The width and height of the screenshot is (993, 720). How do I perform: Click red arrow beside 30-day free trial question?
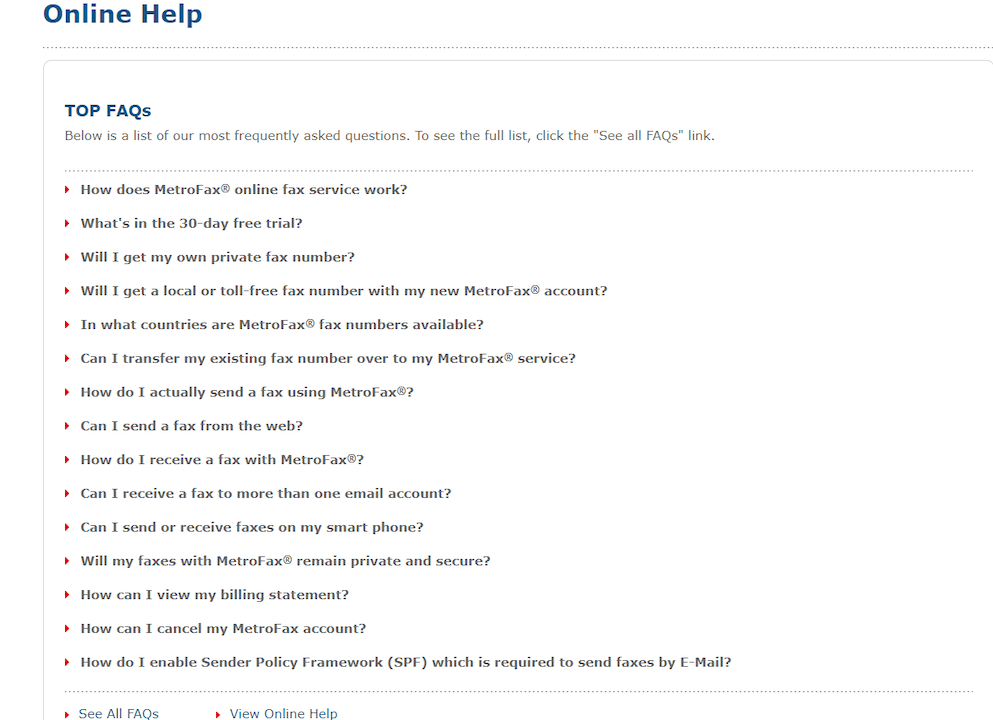[68, 224]
